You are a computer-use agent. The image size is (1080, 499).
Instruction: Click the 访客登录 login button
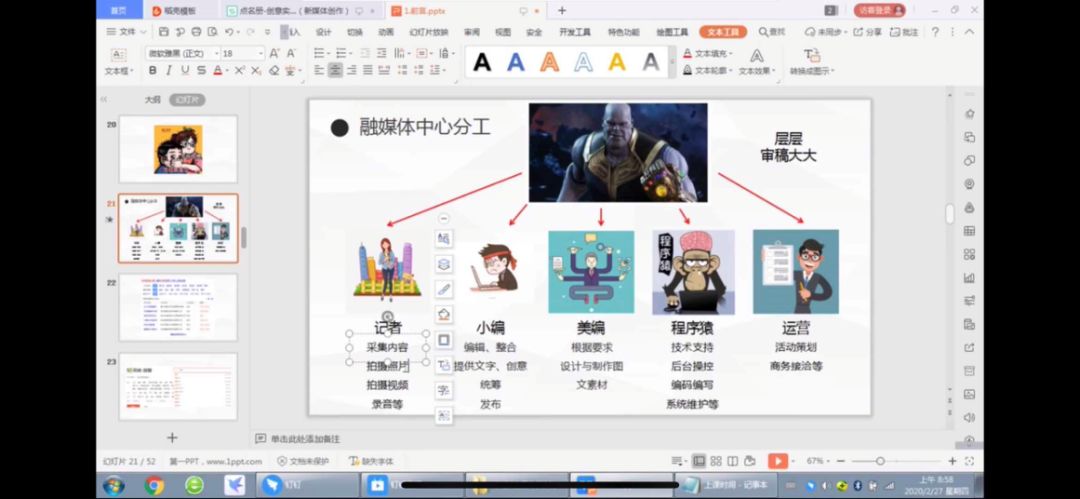880,10
